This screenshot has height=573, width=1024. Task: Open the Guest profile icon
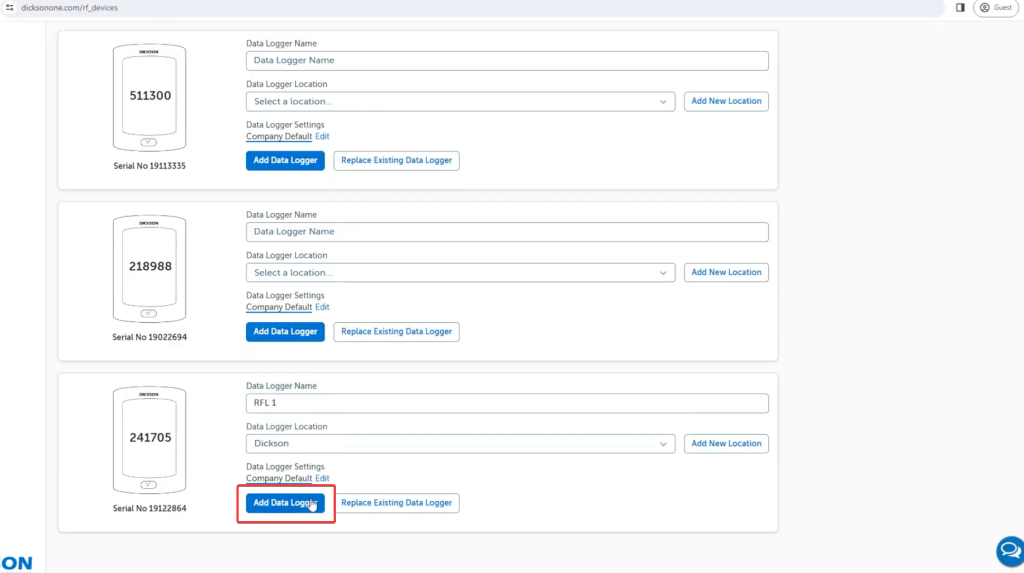click(x=996, y=7)
